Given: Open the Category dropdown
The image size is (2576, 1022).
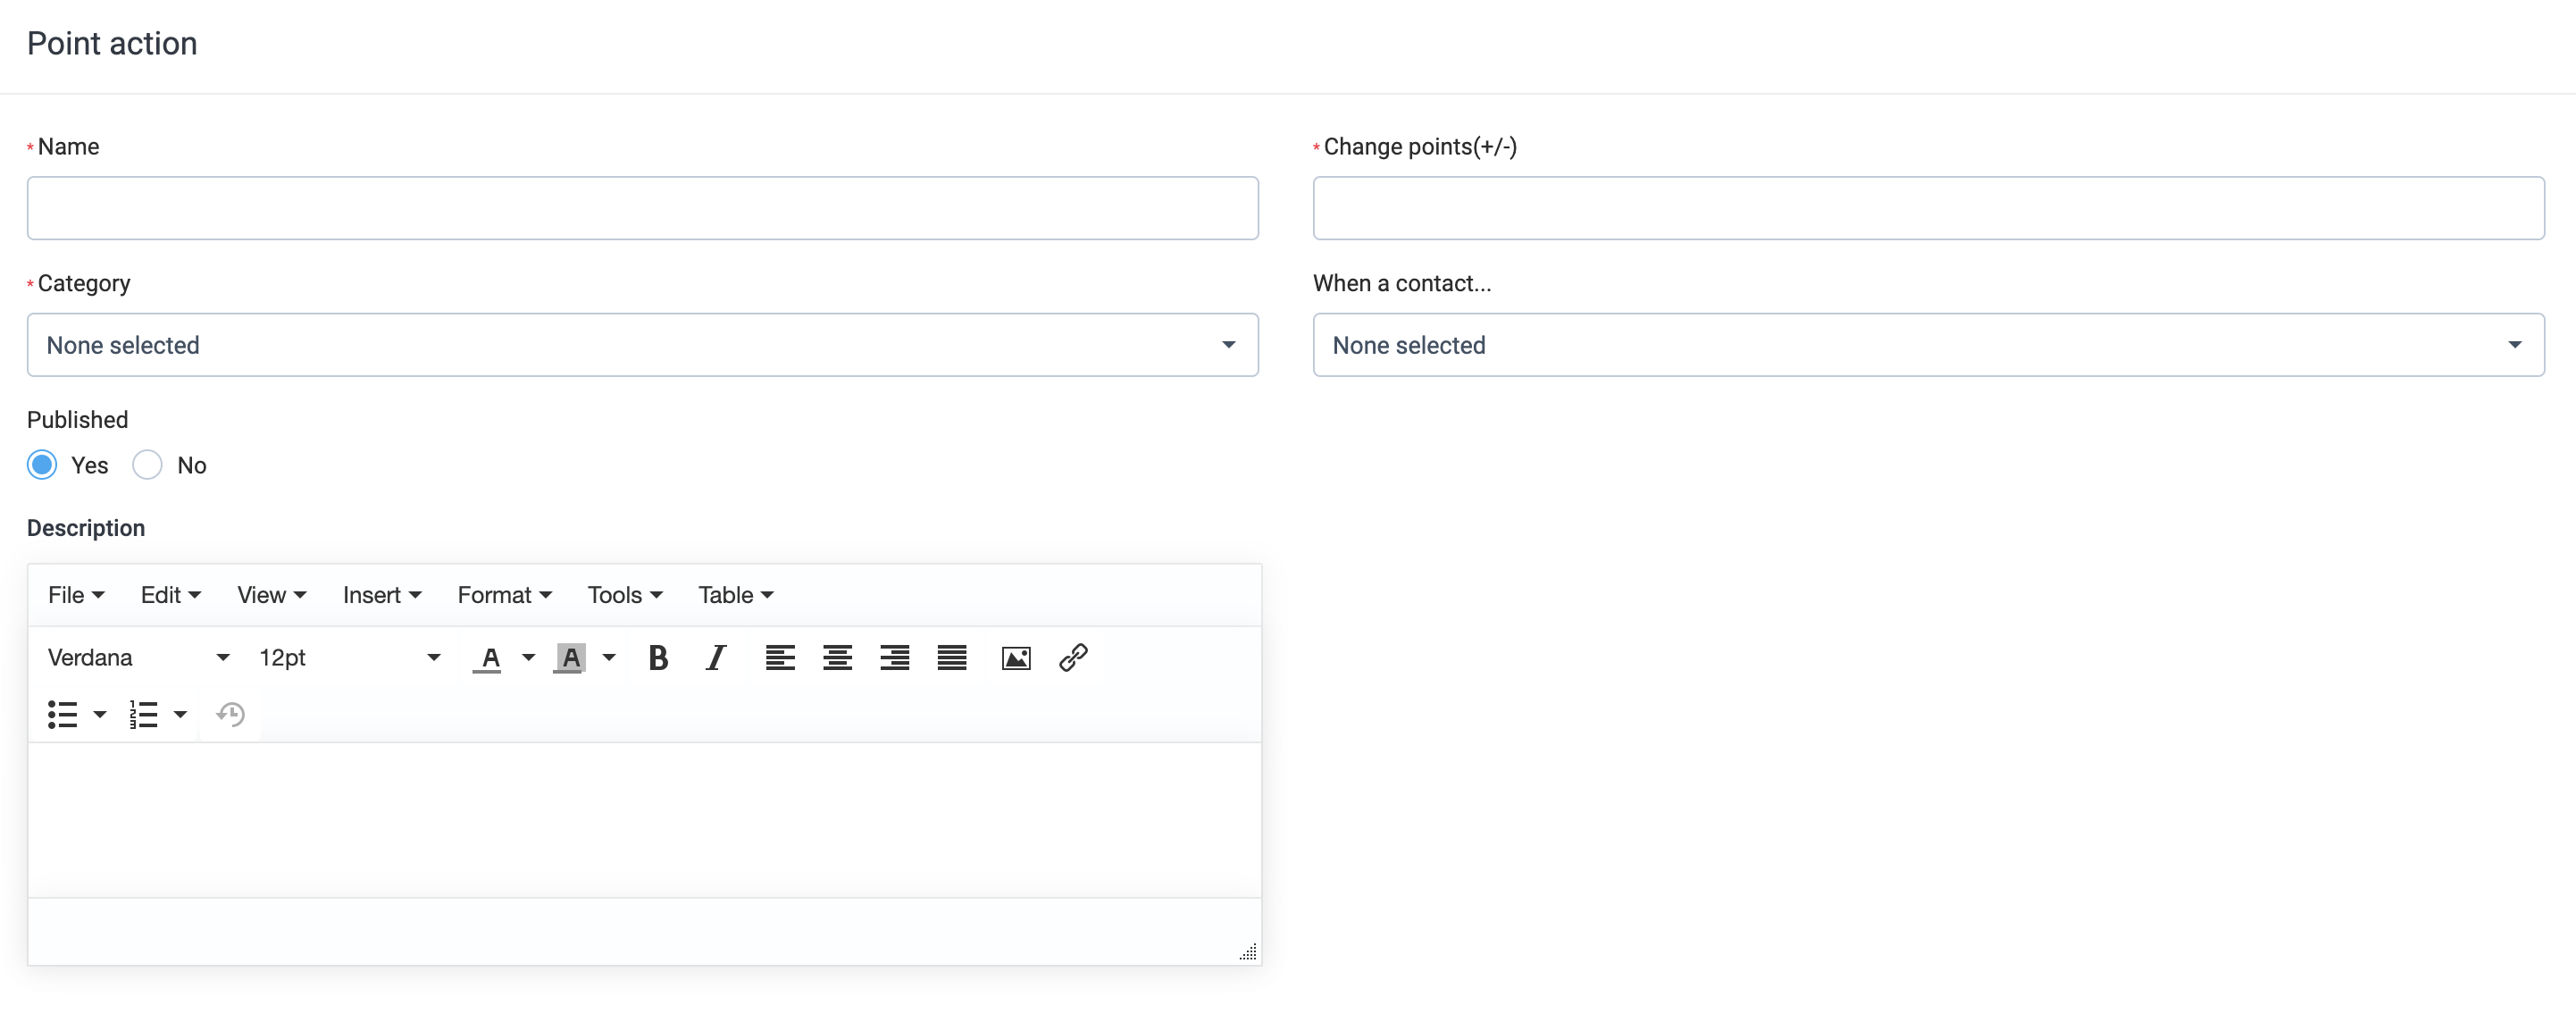Looking at the screenshot, I should tap(642, 345).
